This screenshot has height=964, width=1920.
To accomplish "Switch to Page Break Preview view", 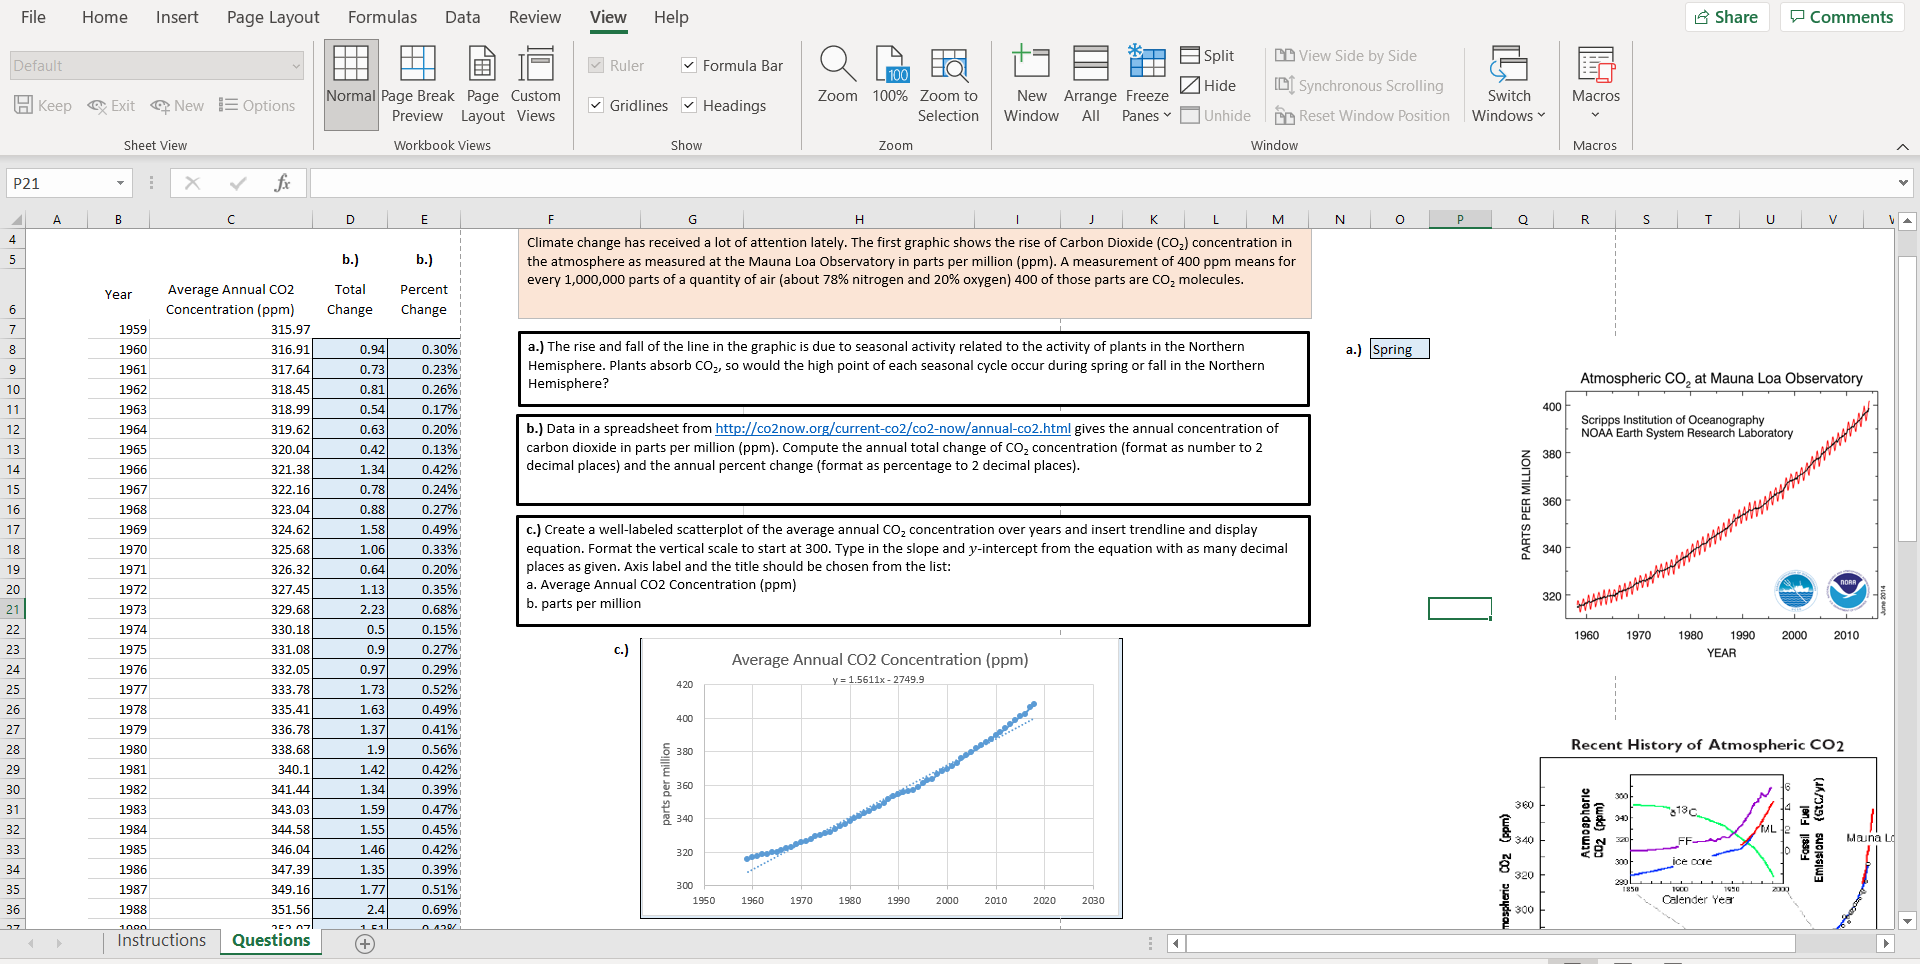I will click(x=417, y=84).
